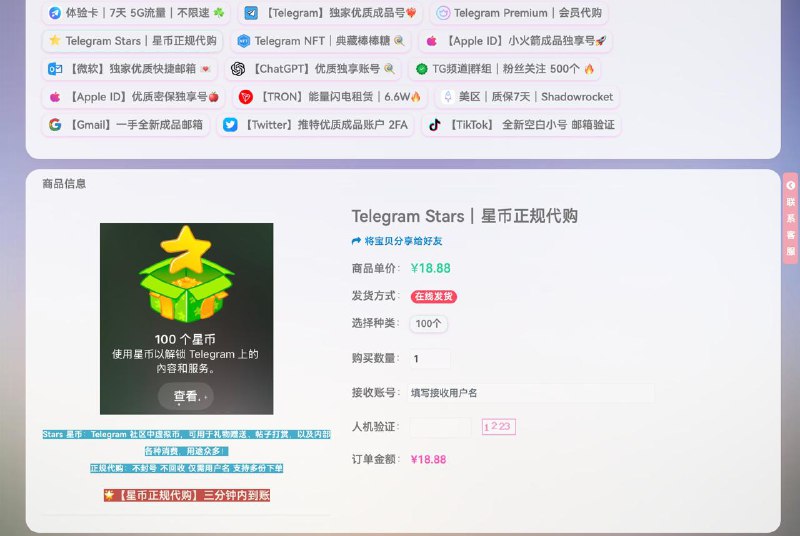The image size is (800, 536).
Task: Click the arrow icon on 联系客服 side tab
Action: [790, 185]
